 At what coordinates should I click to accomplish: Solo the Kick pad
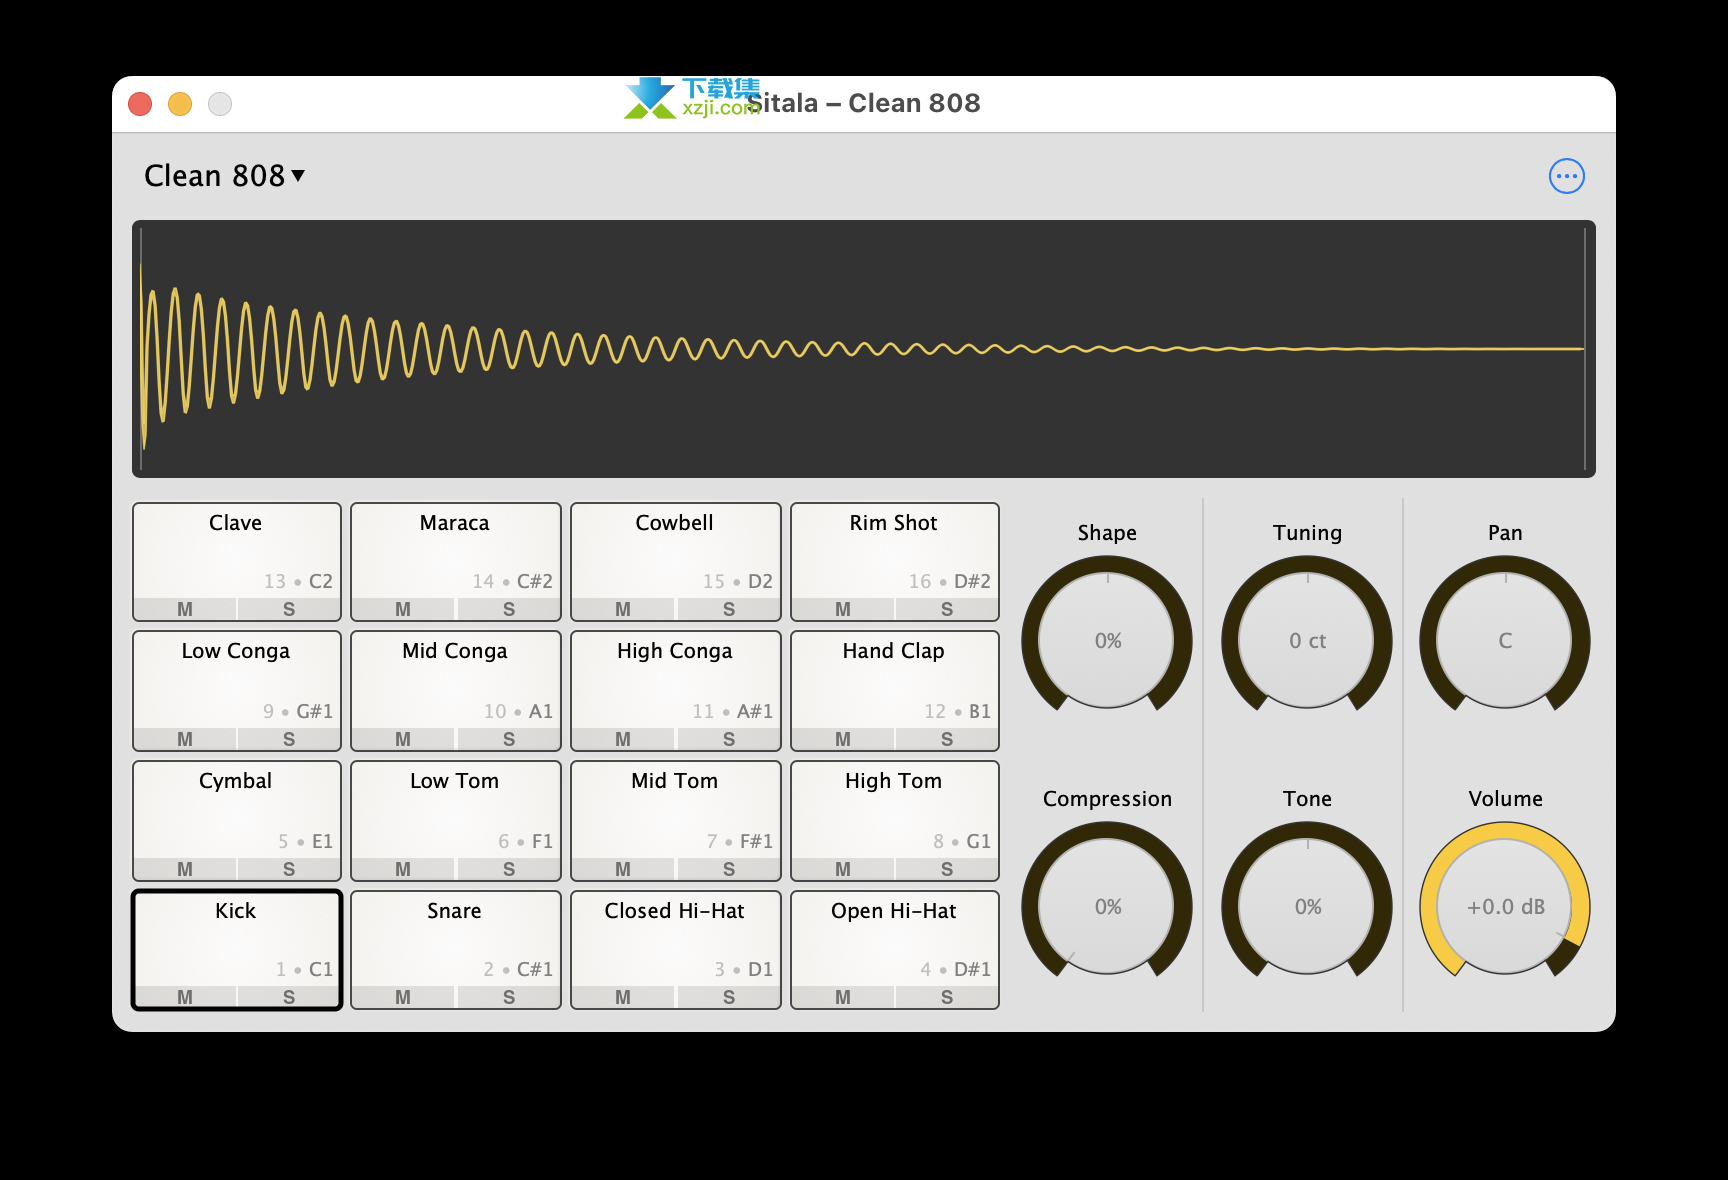coord(289,997)
